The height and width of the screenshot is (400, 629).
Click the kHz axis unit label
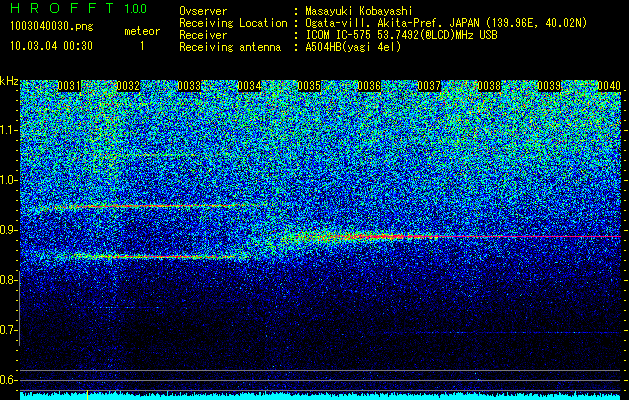[9, 81]
